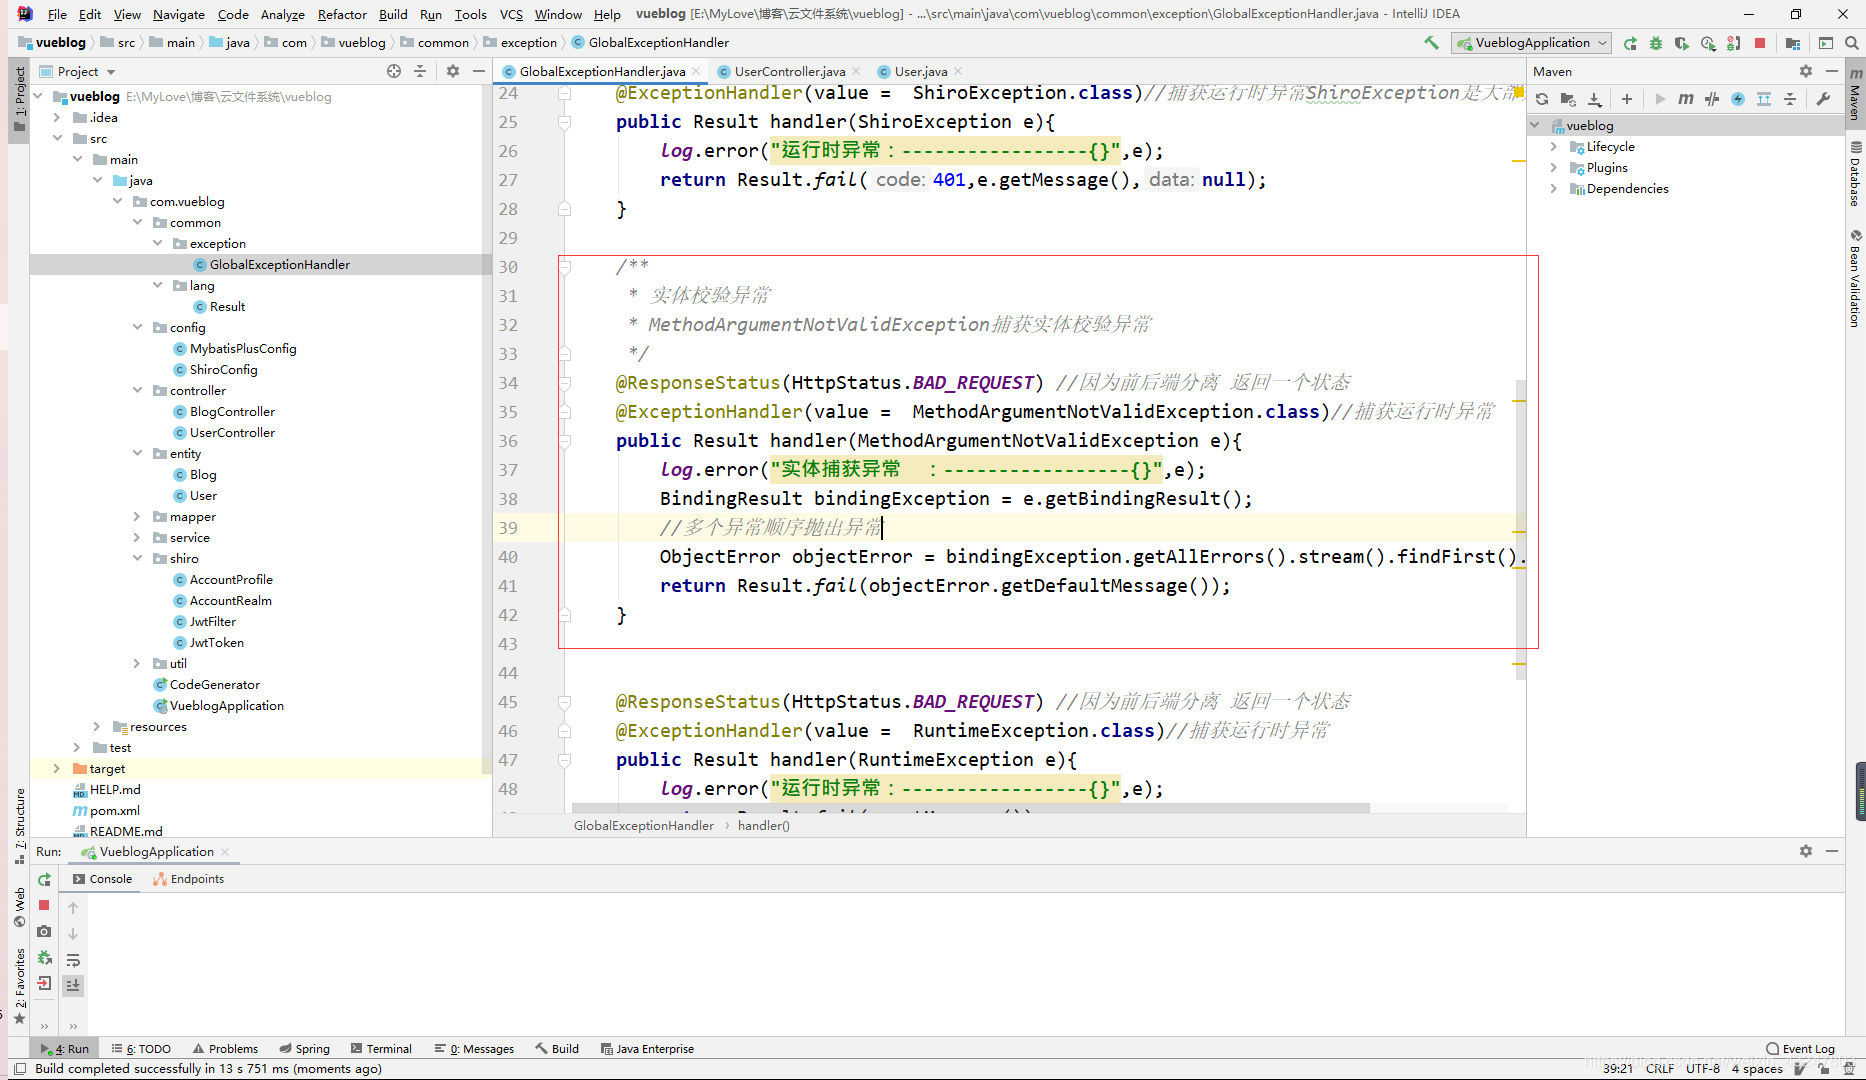Open Java Enterprise tool window
This screenshot has height=1080, width=1866.
click(647, 1049)
